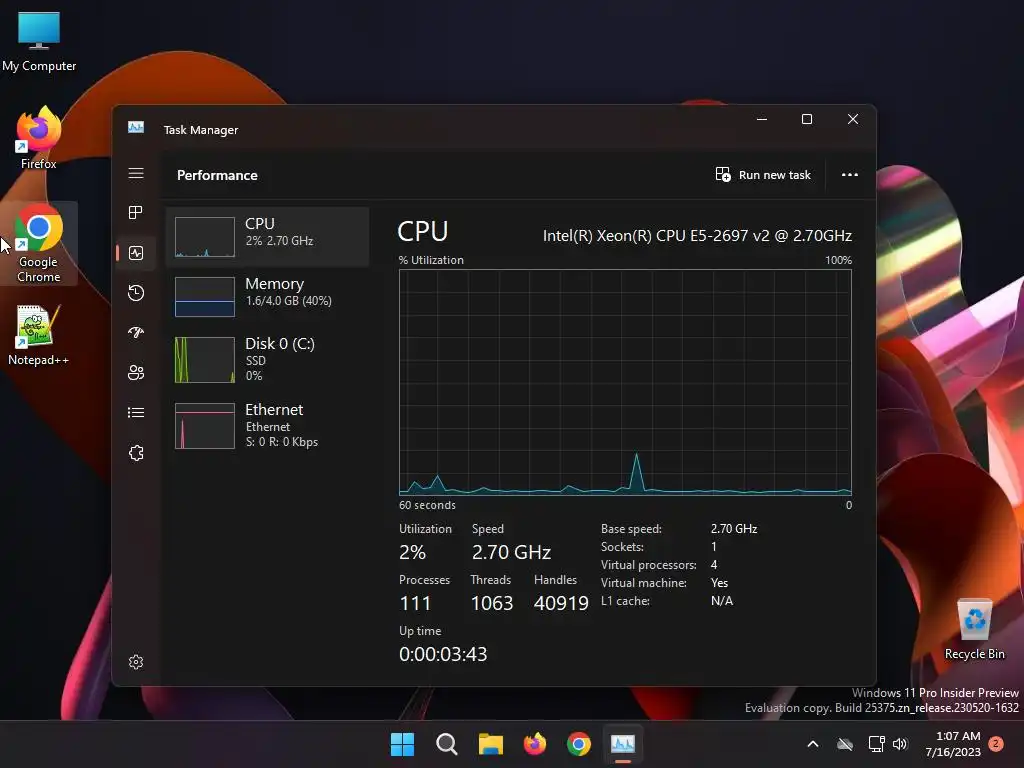Screen dimensions: 1024x768
Task: Select the Disk 0 (C:) performance item
Action: tap(267, 359)
